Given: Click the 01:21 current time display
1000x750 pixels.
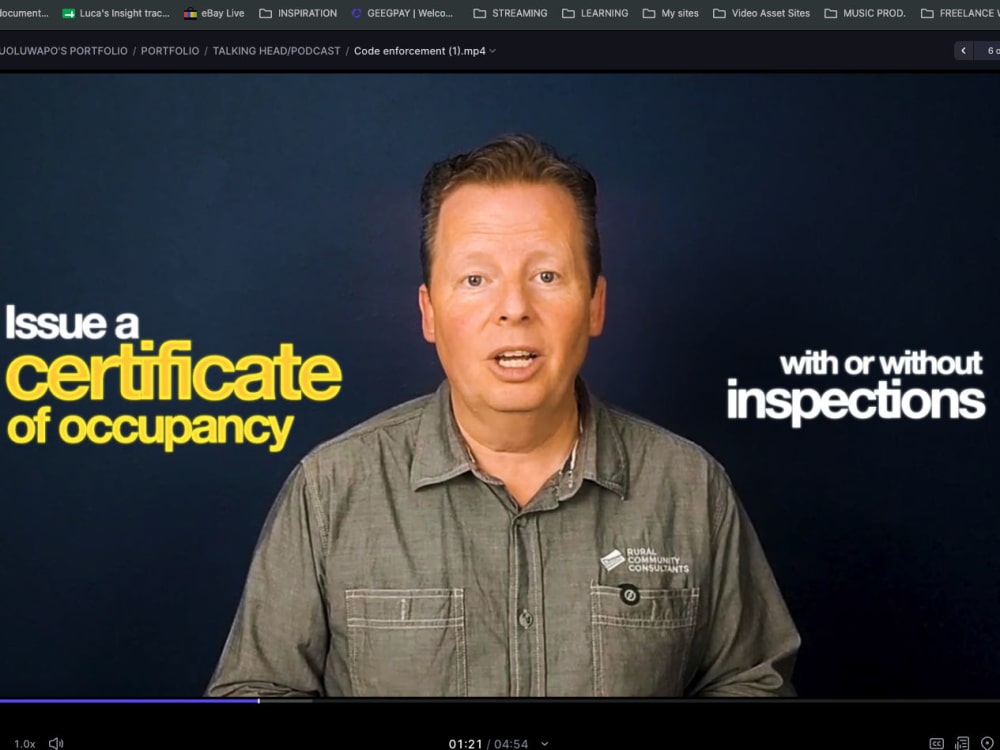Looking at the screenshot, I should click(466, 744).
